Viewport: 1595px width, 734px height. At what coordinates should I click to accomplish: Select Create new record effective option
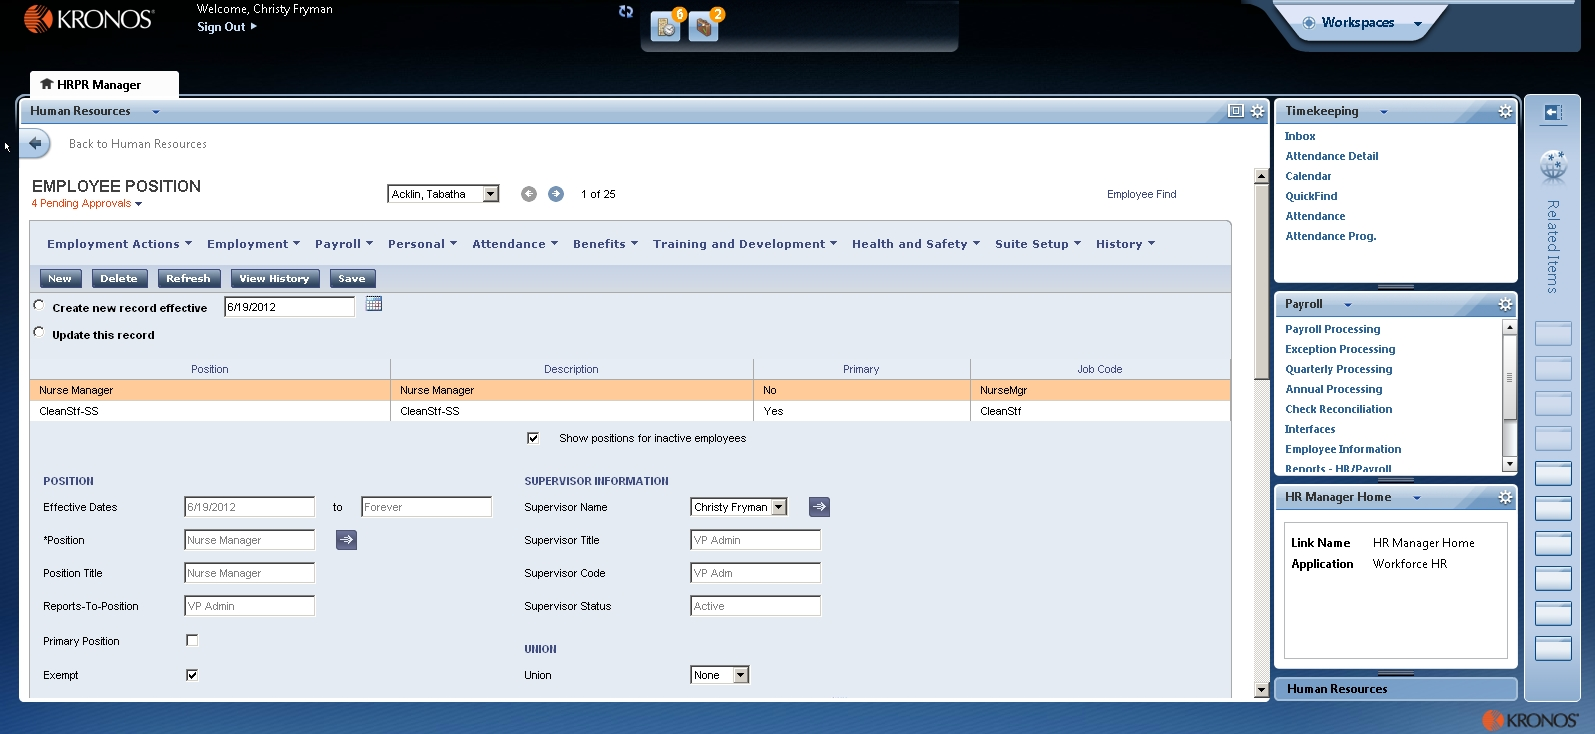click(39, 305)
